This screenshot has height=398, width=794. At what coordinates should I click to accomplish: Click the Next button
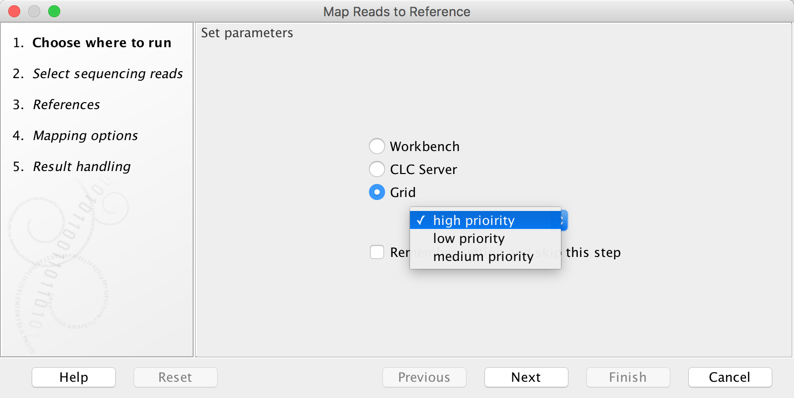pos(526,377)
